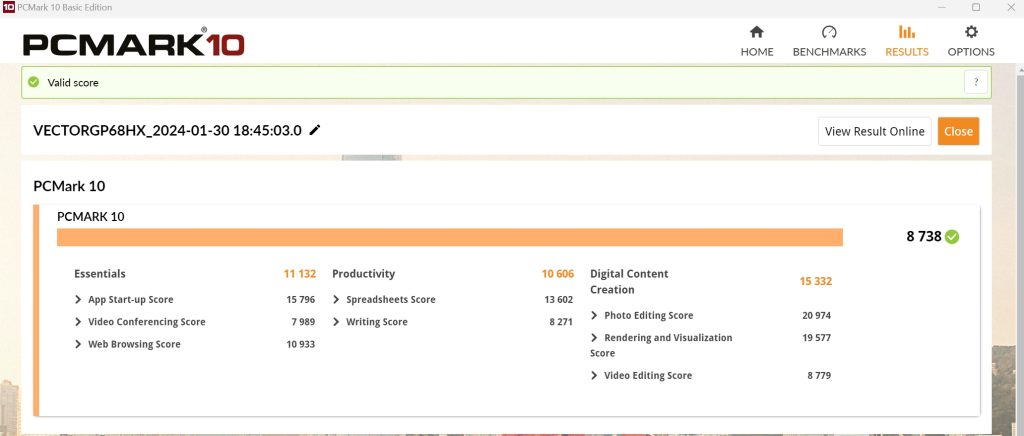Screen dimensions: 1024x436
Task: Expand Writing Score details
Action: tap(336, 322)
